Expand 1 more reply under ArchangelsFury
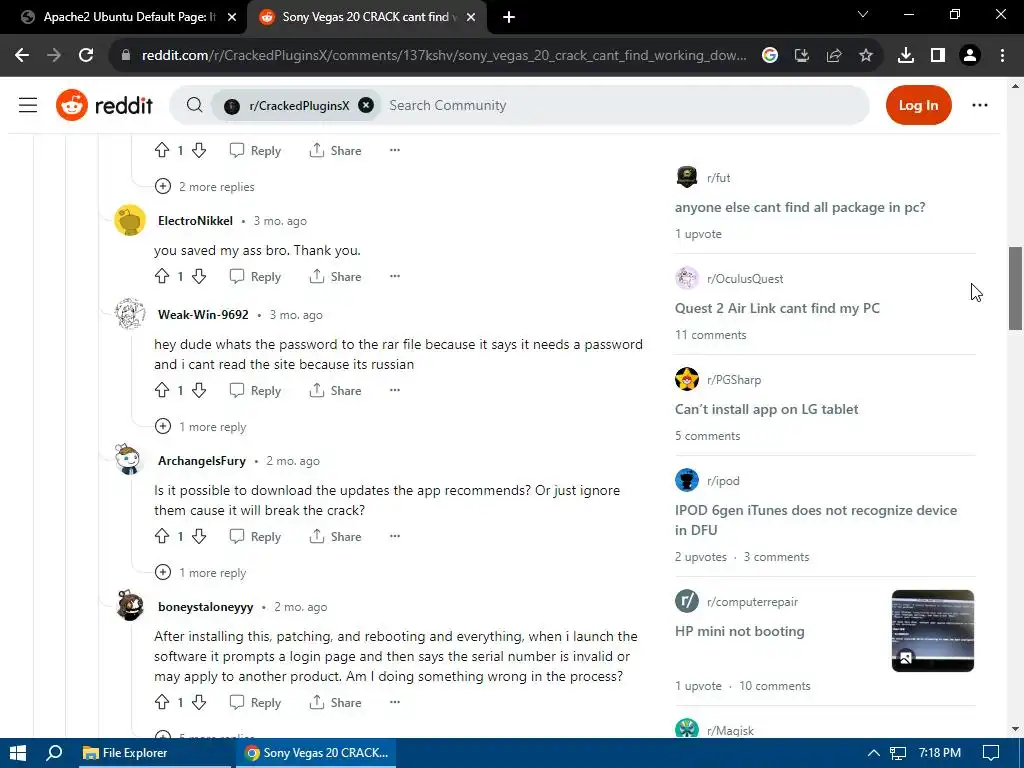The image size is (1024, 768). [x=200, y=573]
